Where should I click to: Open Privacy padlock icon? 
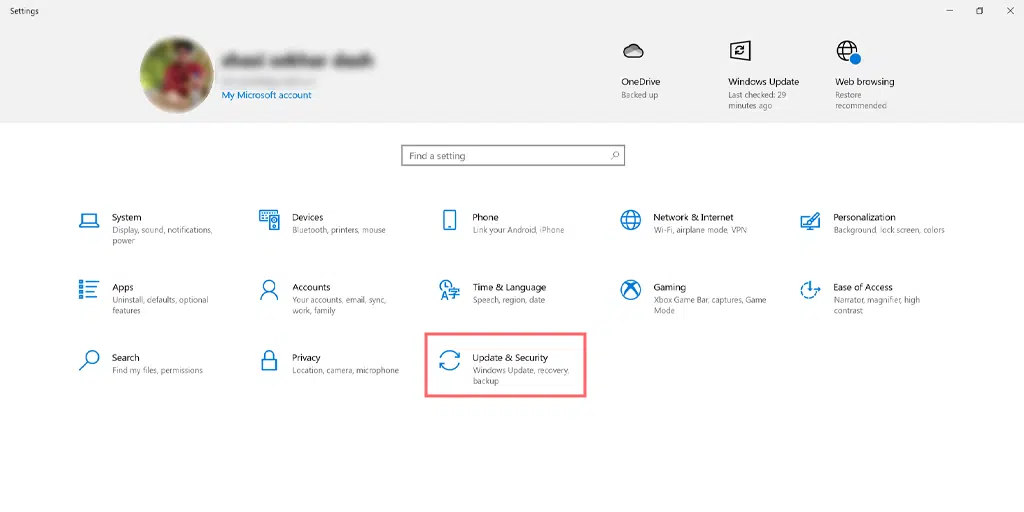(x=269, y=360)
